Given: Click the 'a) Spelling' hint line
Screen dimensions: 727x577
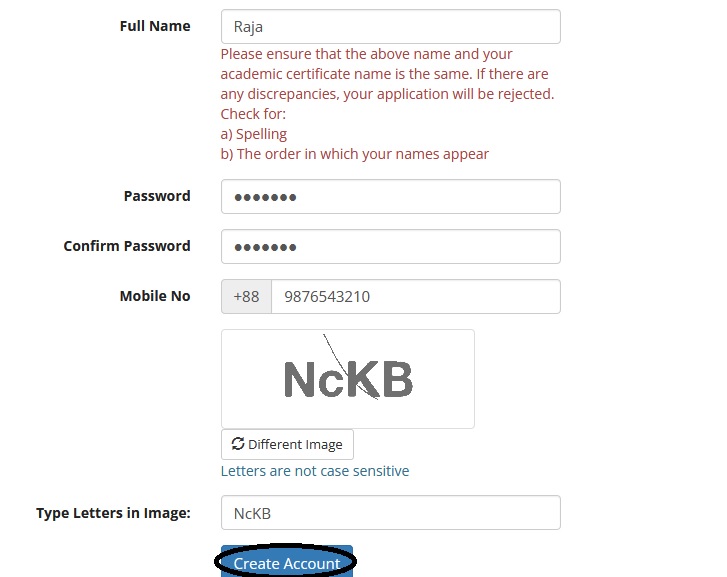Looking at the screenshot, I should pos(254,134).
